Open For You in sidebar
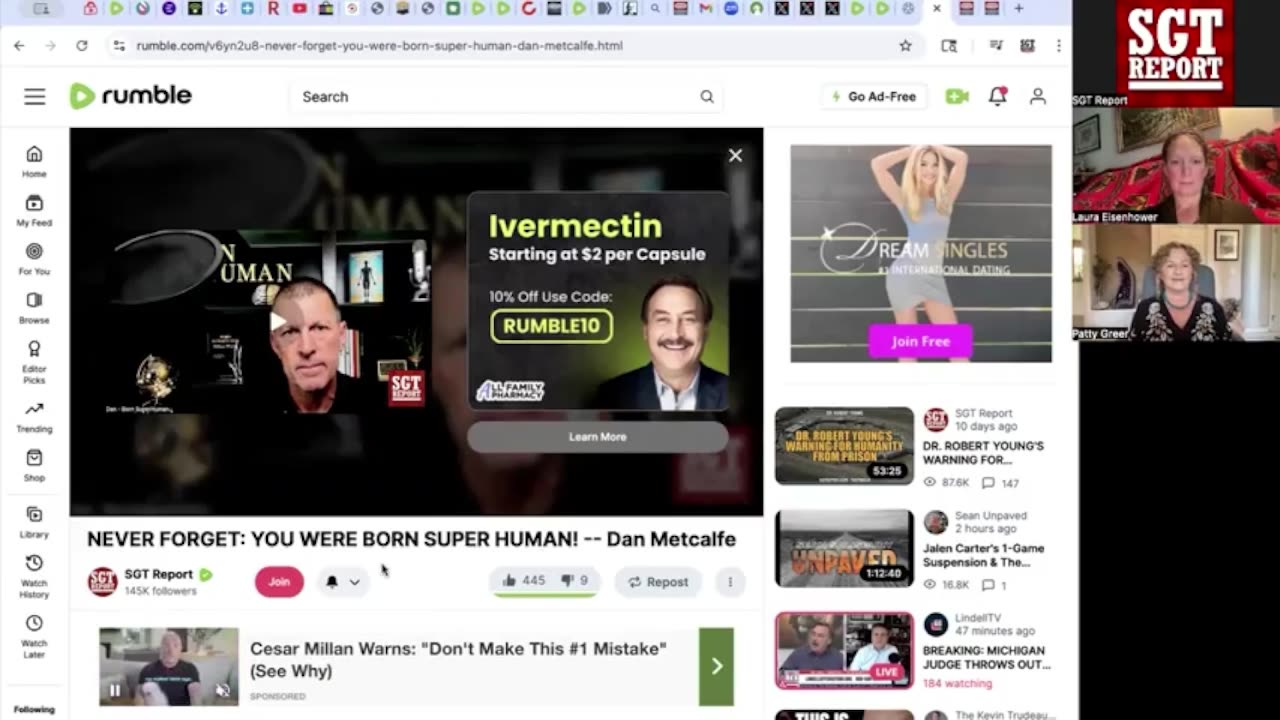The image size is (1280, 720). (34, 259)
